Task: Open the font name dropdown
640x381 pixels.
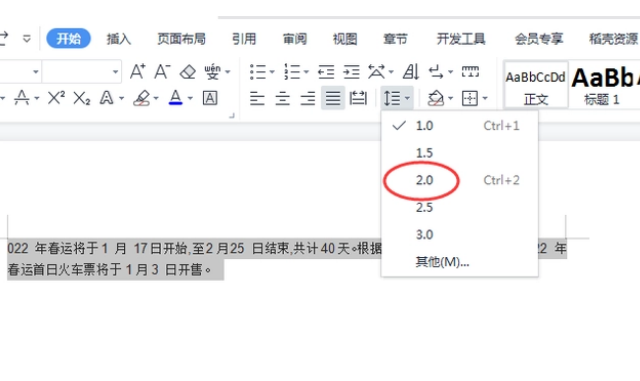Action: click(x=36, y=72)
